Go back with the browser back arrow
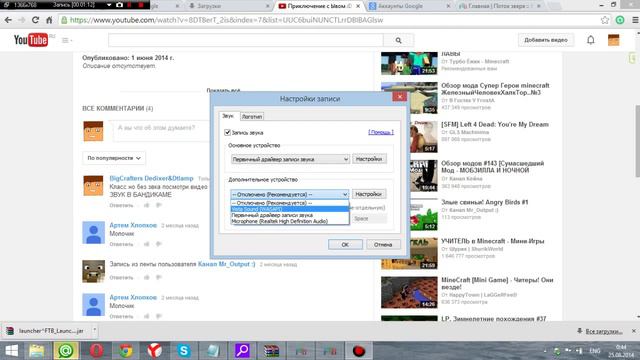 pyautogui.click(x=8, y=20)
